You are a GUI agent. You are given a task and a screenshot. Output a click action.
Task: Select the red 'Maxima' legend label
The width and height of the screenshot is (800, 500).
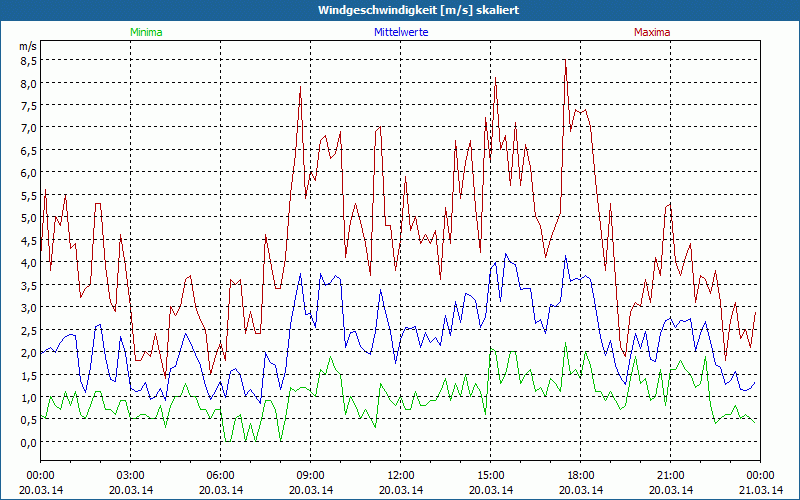(652, 32)
